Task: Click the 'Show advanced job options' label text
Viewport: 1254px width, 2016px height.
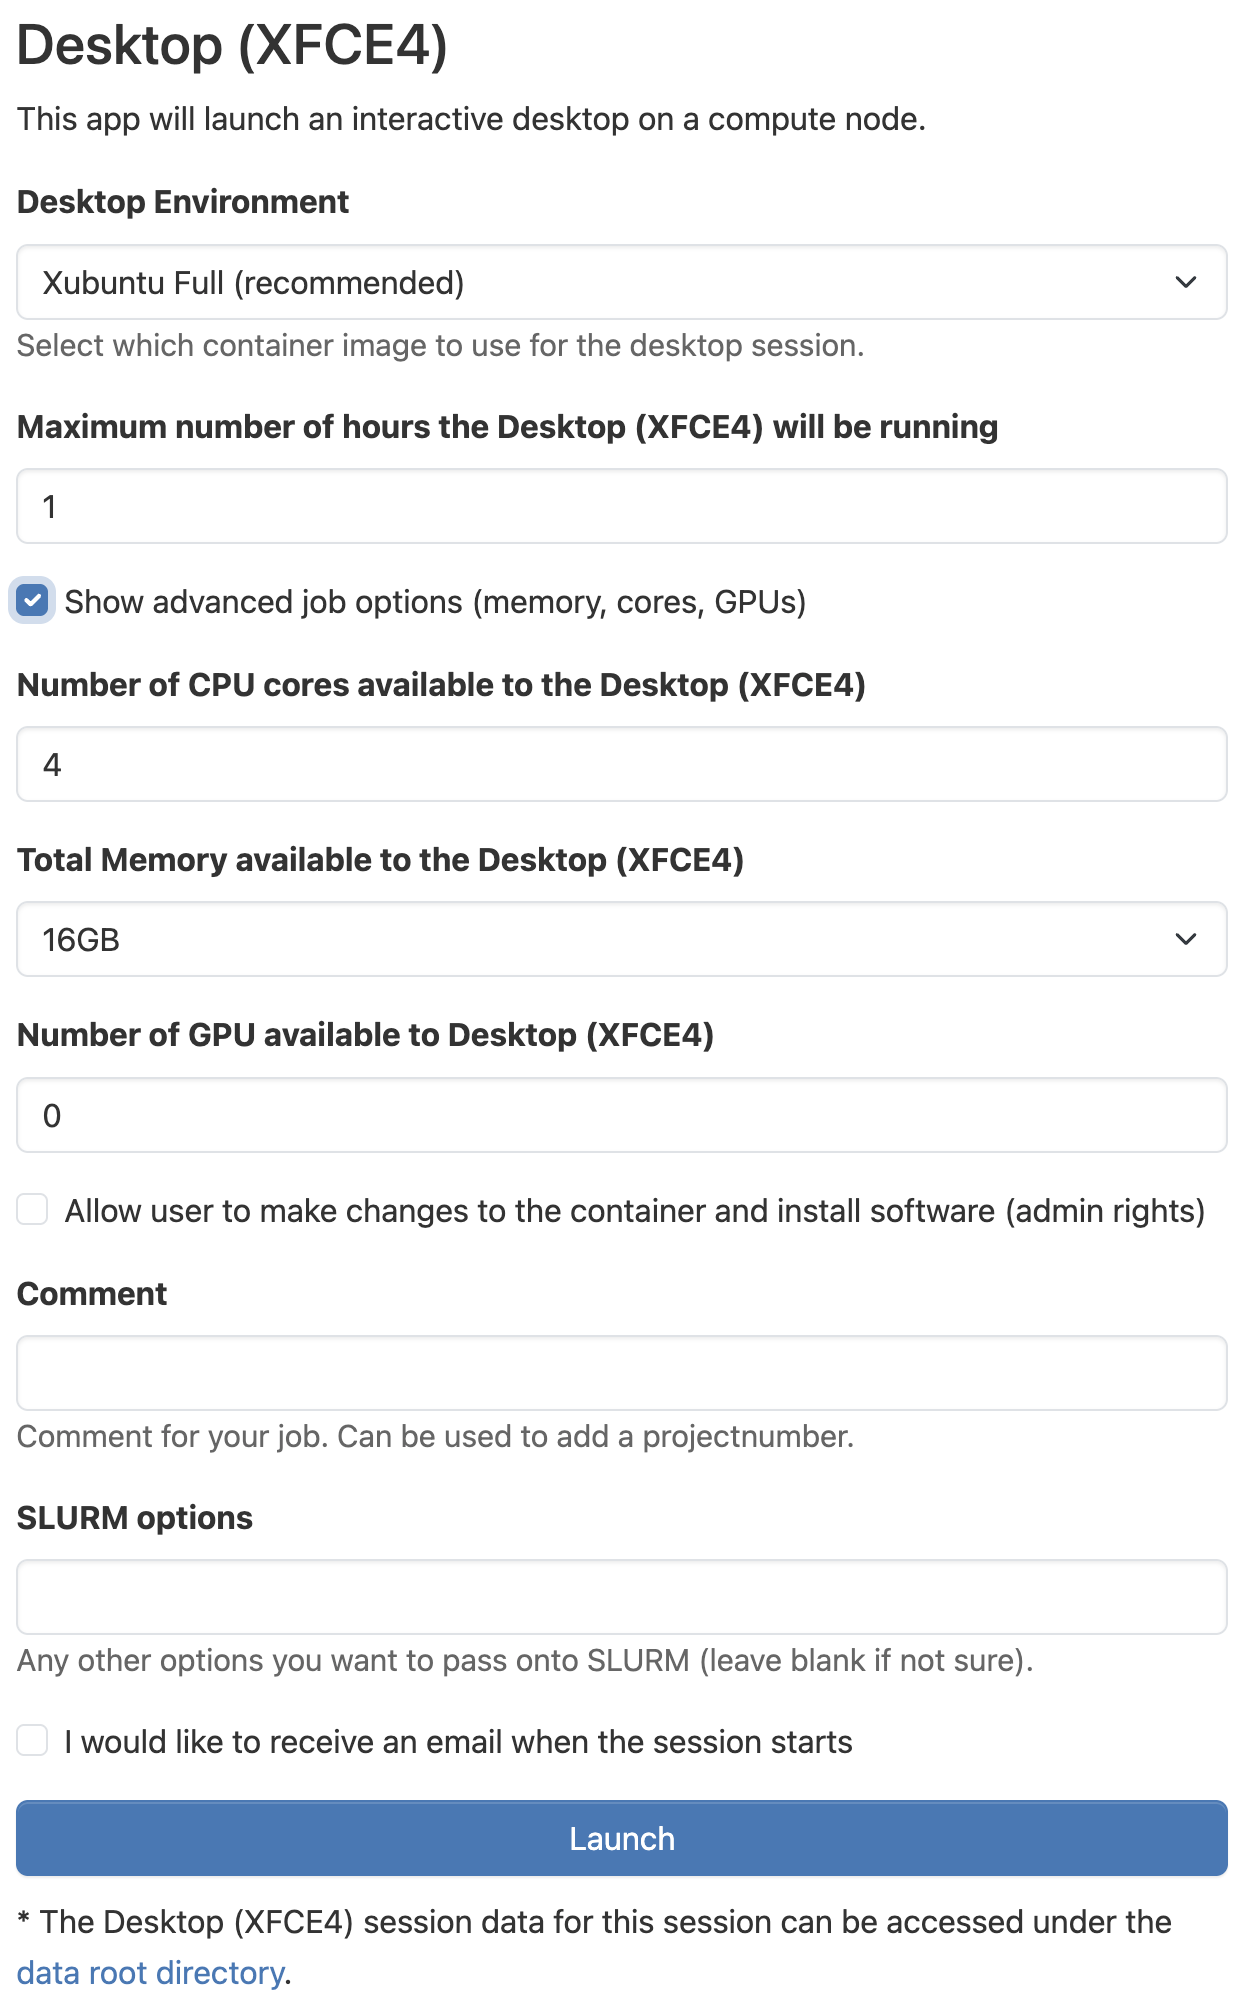Action: (x=435, y=602)
